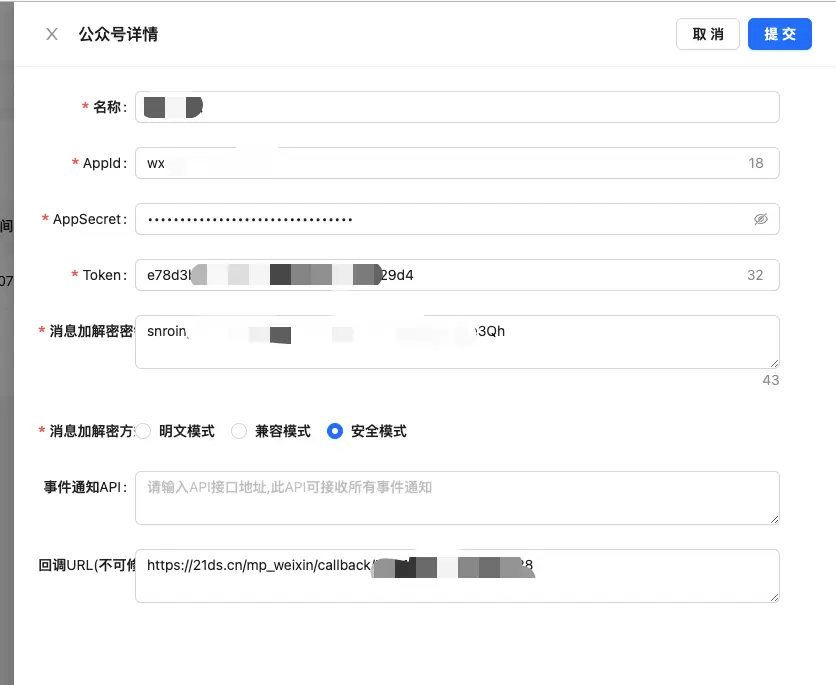This screenshot has width=836, height=685.
Task: Grab the 消息加解密密钥 textarea resize handle
Action: (x=774, y=364)
